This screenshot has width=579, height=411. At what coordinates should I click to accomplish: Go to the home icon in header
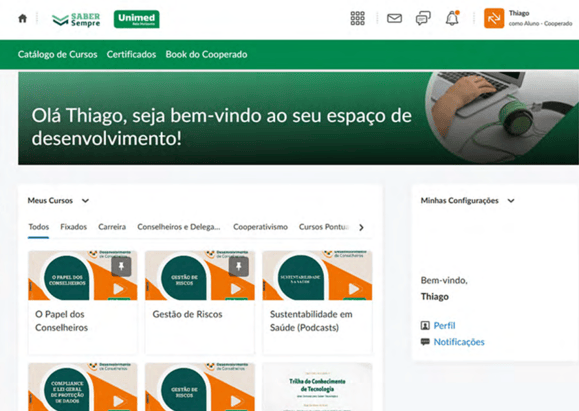[x=23, y=18]
